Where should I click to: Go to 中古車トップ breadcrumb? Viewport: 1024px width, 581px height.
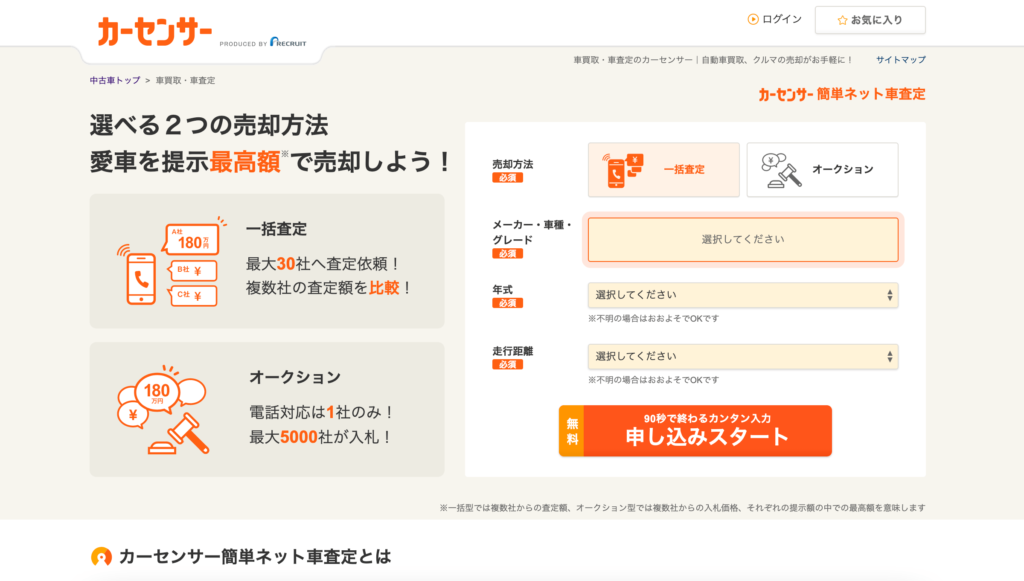pyautogui.click(x=115, y=80)
